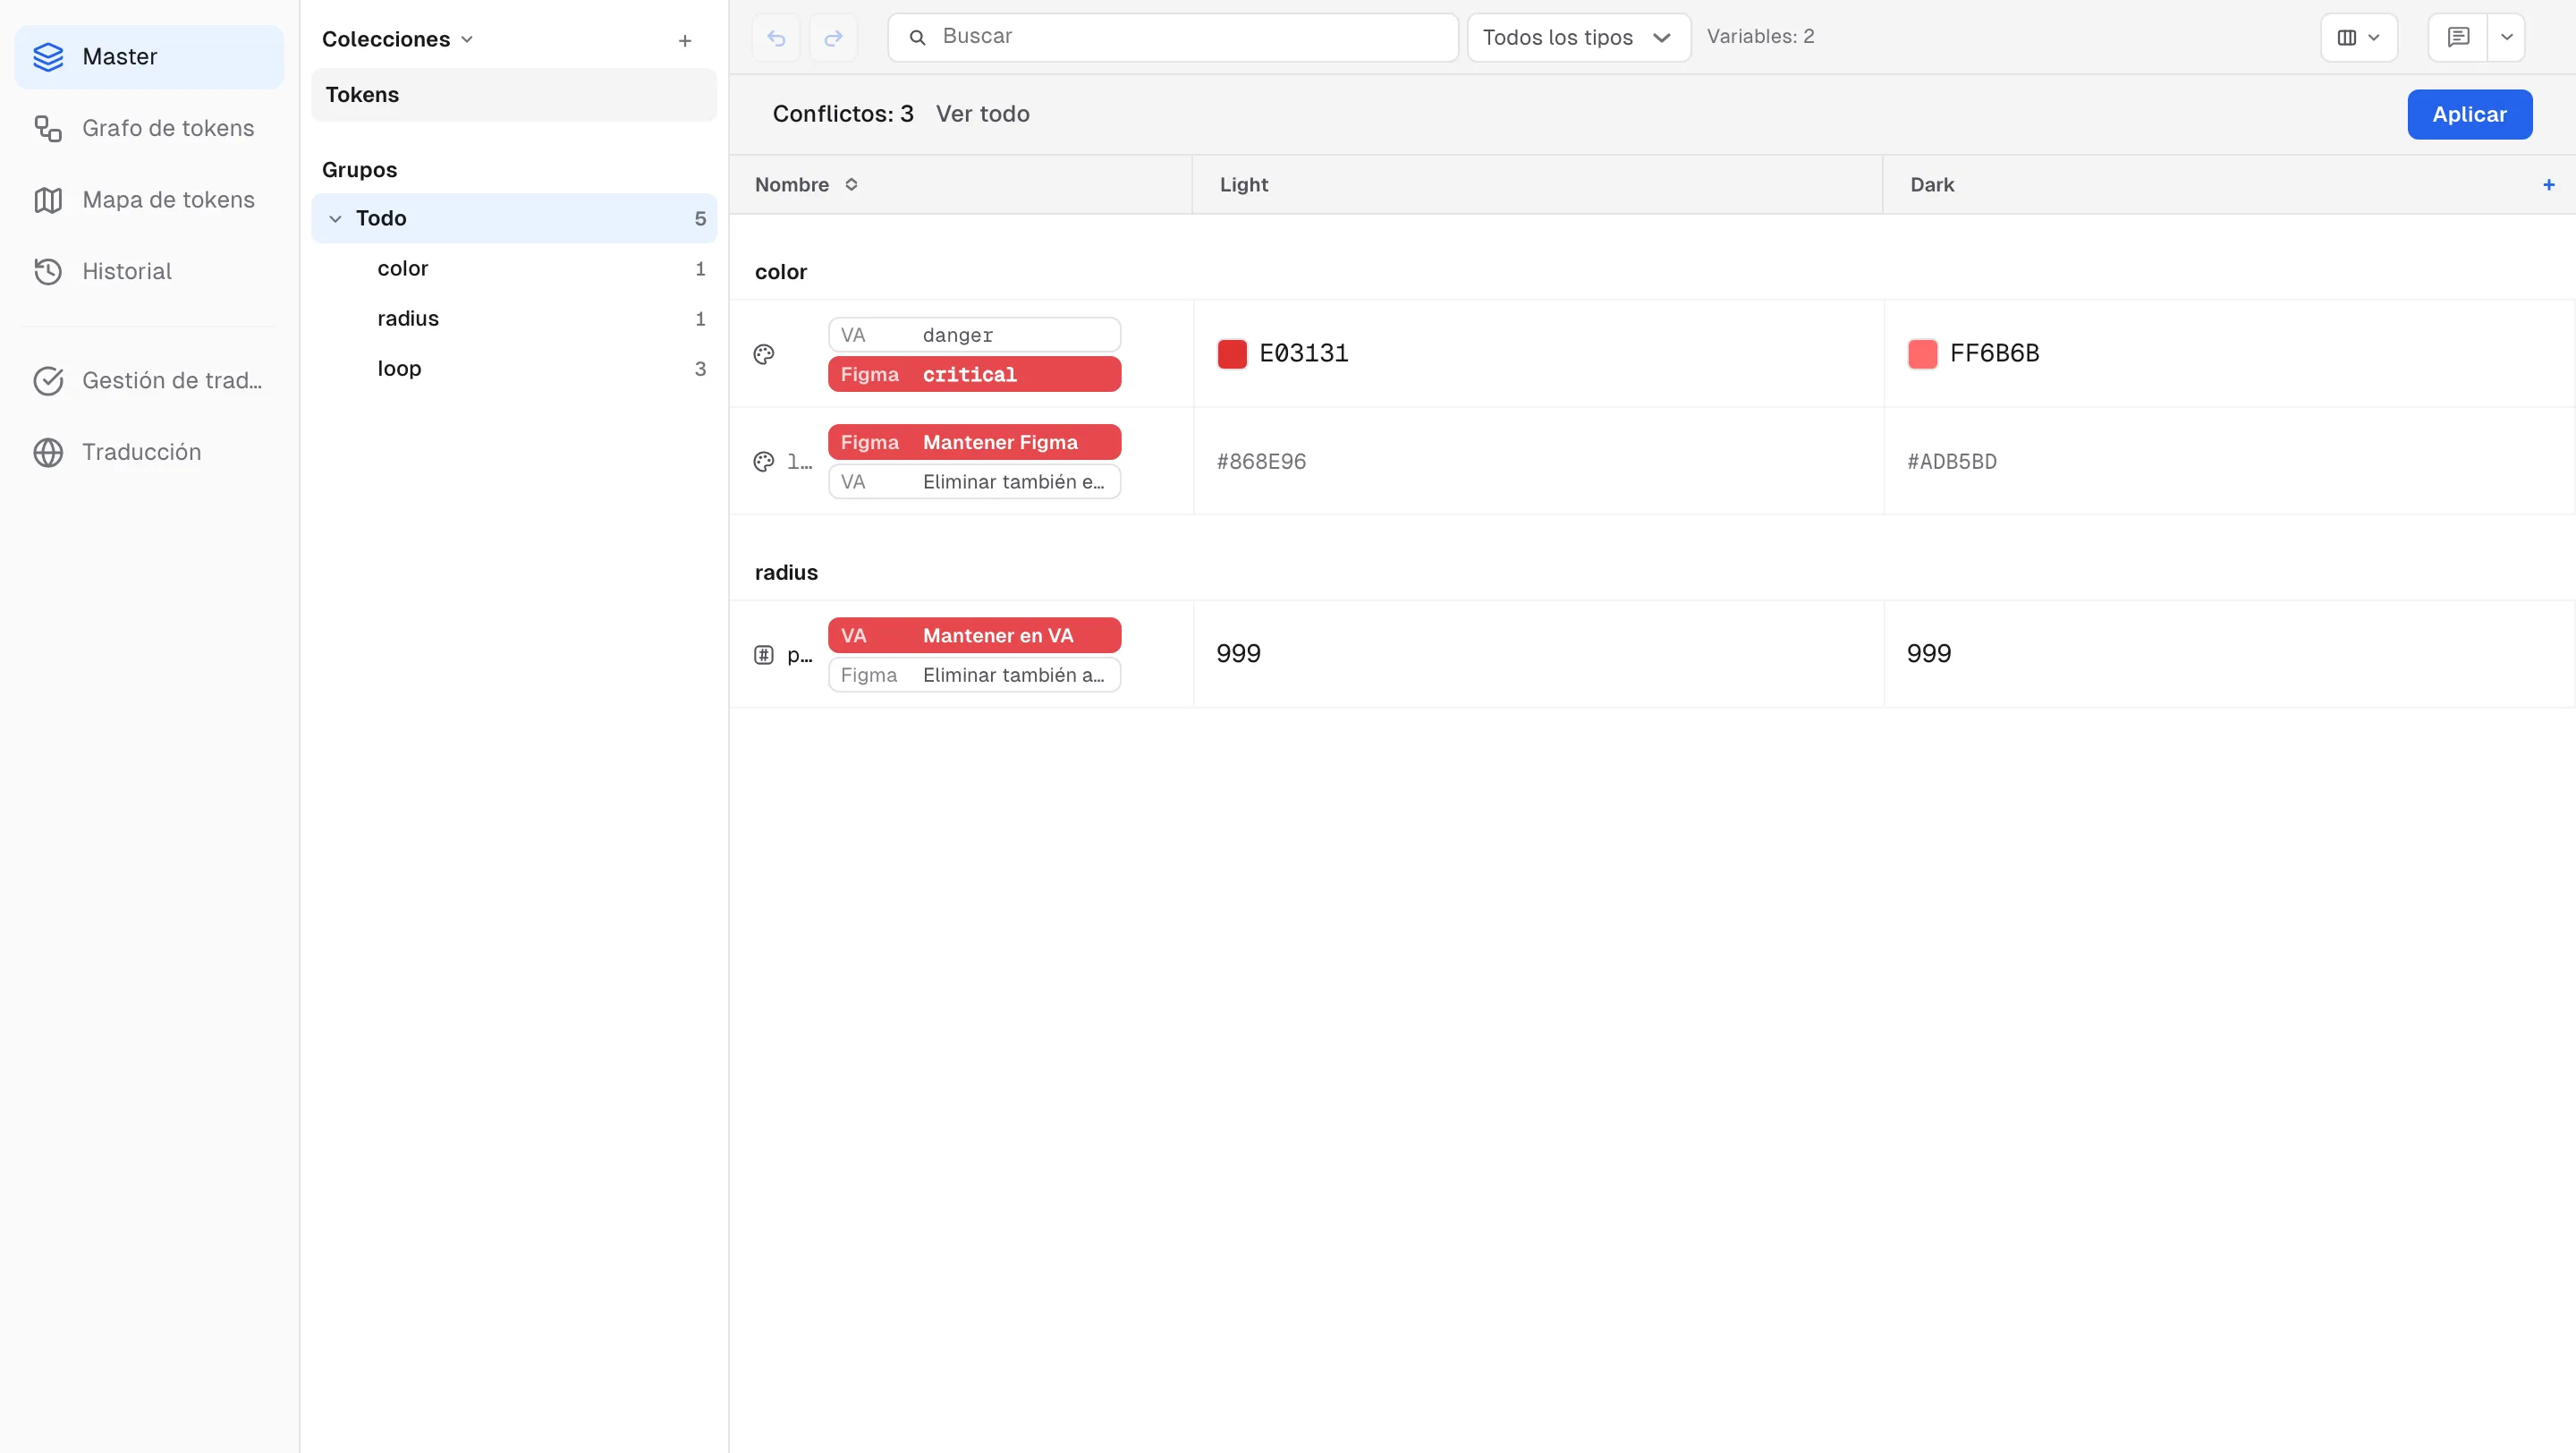Viewport: 2576px width, 1453px height.
Task: Open the Historial clock icon
Action: tap(48, 271)
